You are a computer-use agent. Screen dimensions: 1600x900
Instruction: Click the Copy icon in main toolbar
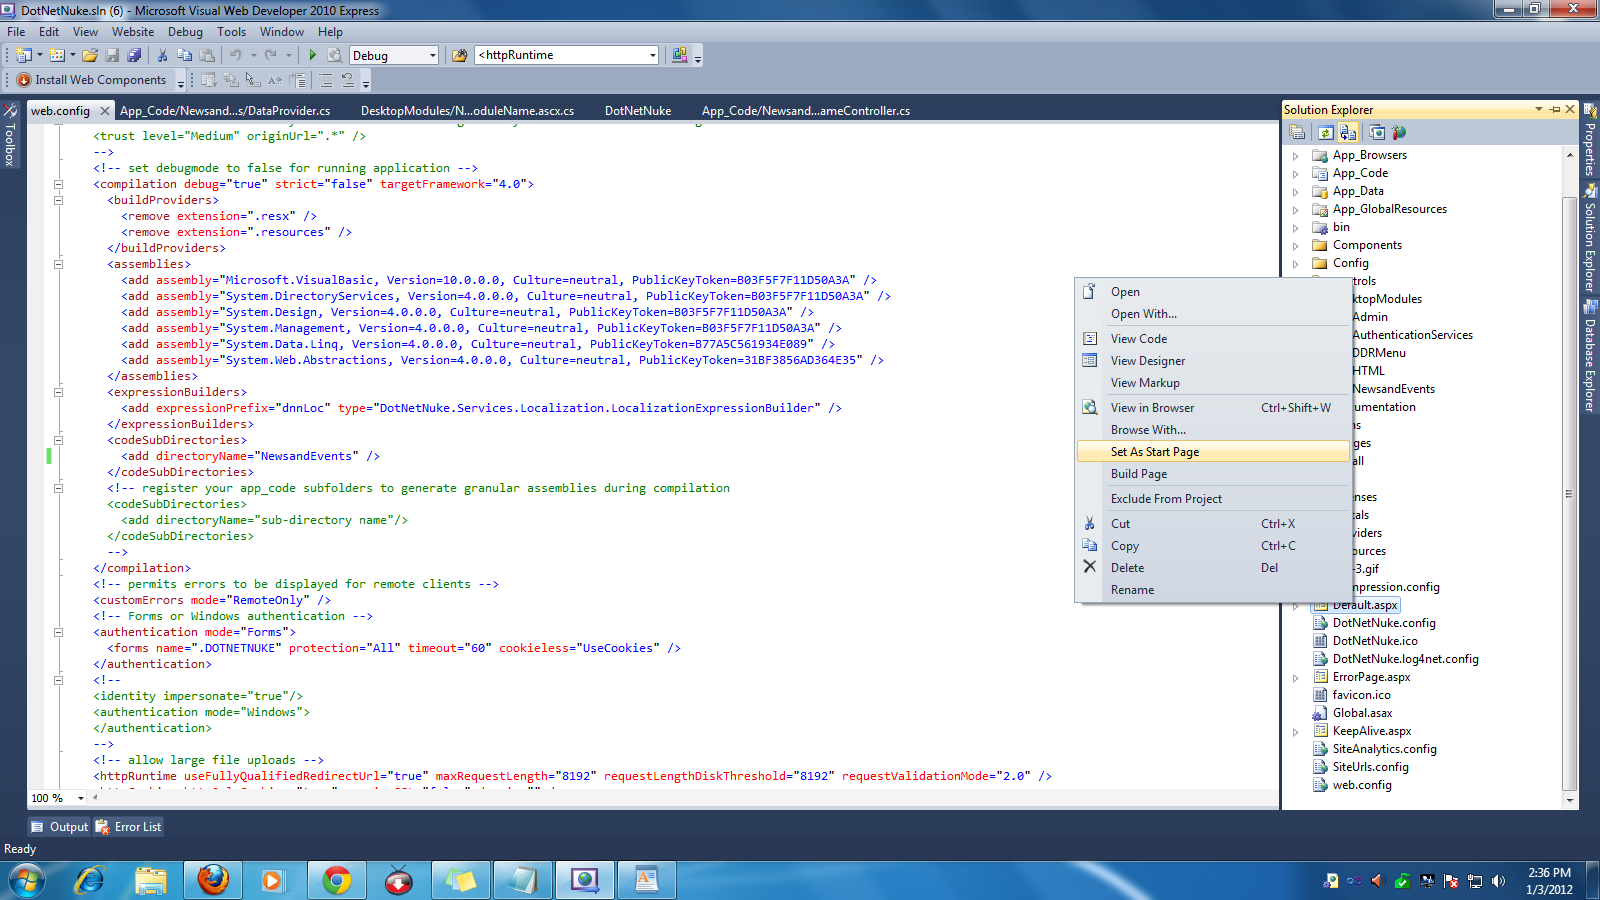coord(185,55)
